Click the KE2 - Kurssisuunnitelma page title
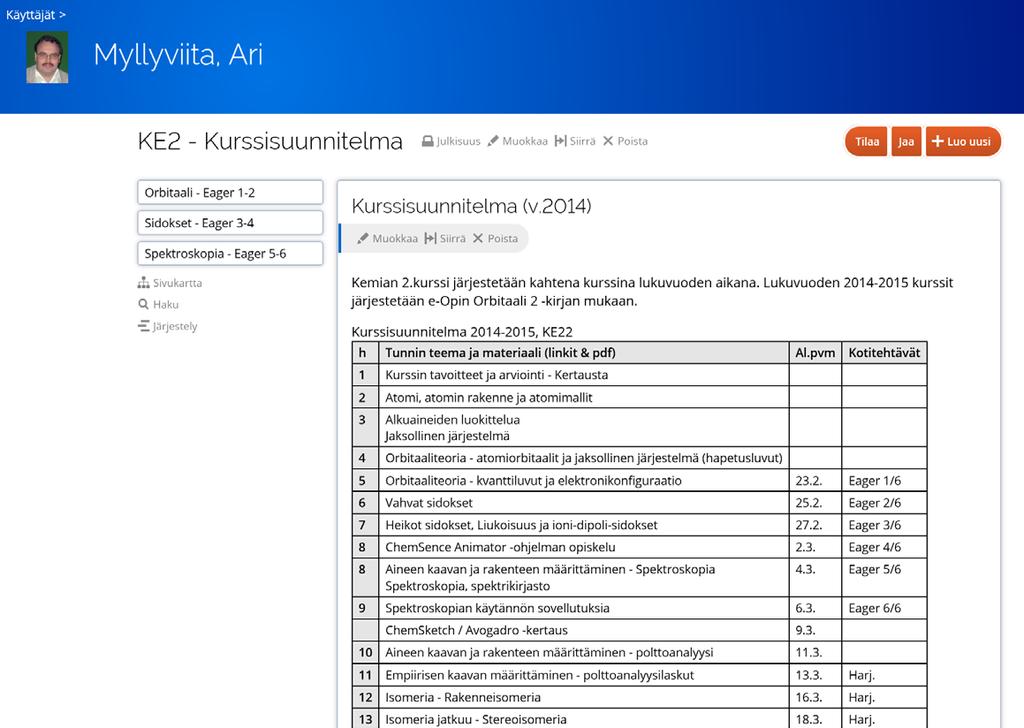Screen dimensions: 1024x728 tap(270, 141)
